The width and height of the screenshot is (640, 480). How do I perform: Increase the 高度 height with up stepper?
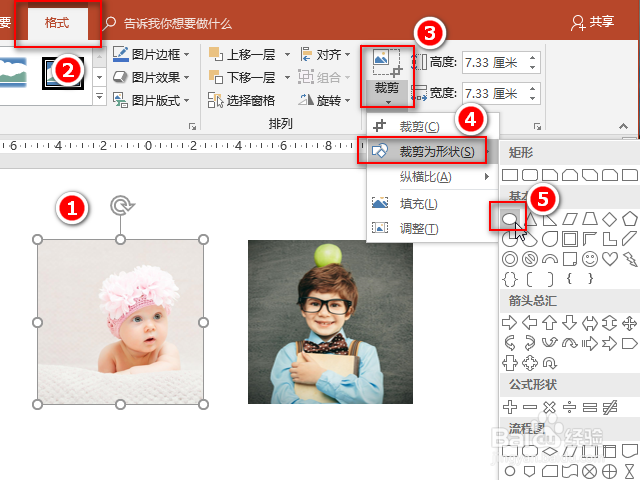tap(532, 58)
